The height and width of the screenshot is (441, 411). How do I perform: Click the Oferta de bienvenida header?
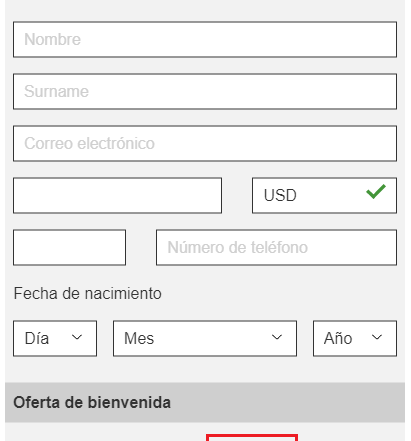205,402
